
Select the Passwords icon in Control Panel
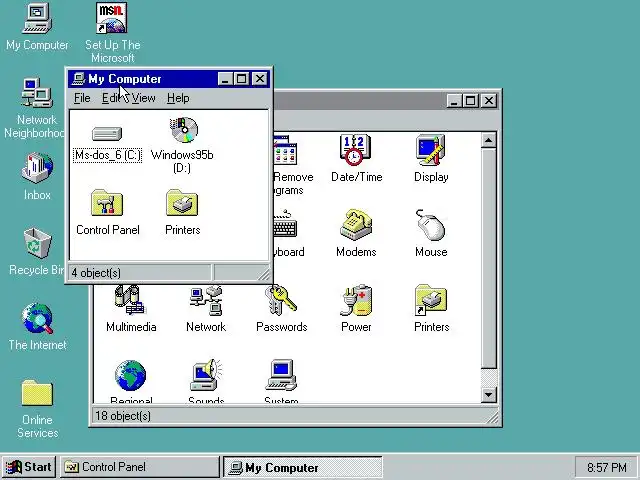click(x=281, y=300)
